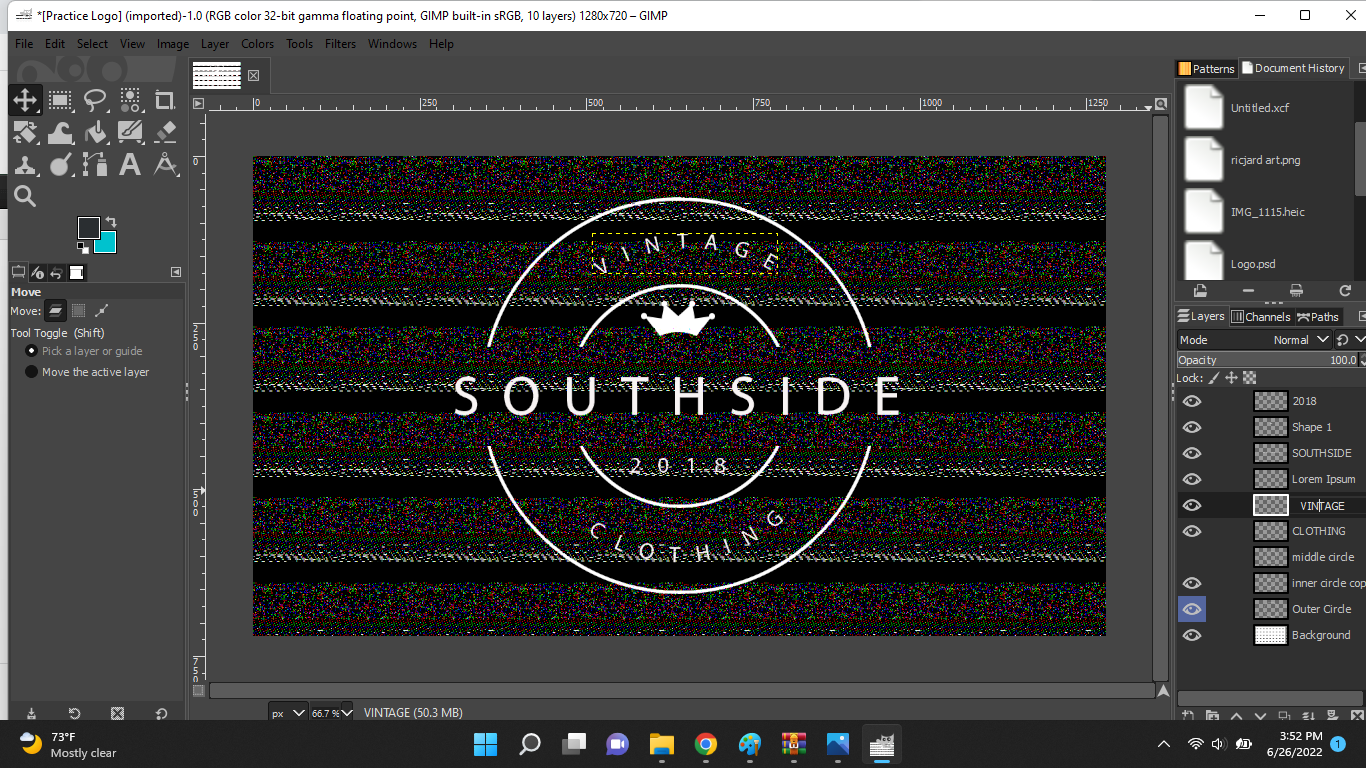Click the cyan background color swatch
Viewport: 1366px width, 768px height.
(x=106, y=243)
